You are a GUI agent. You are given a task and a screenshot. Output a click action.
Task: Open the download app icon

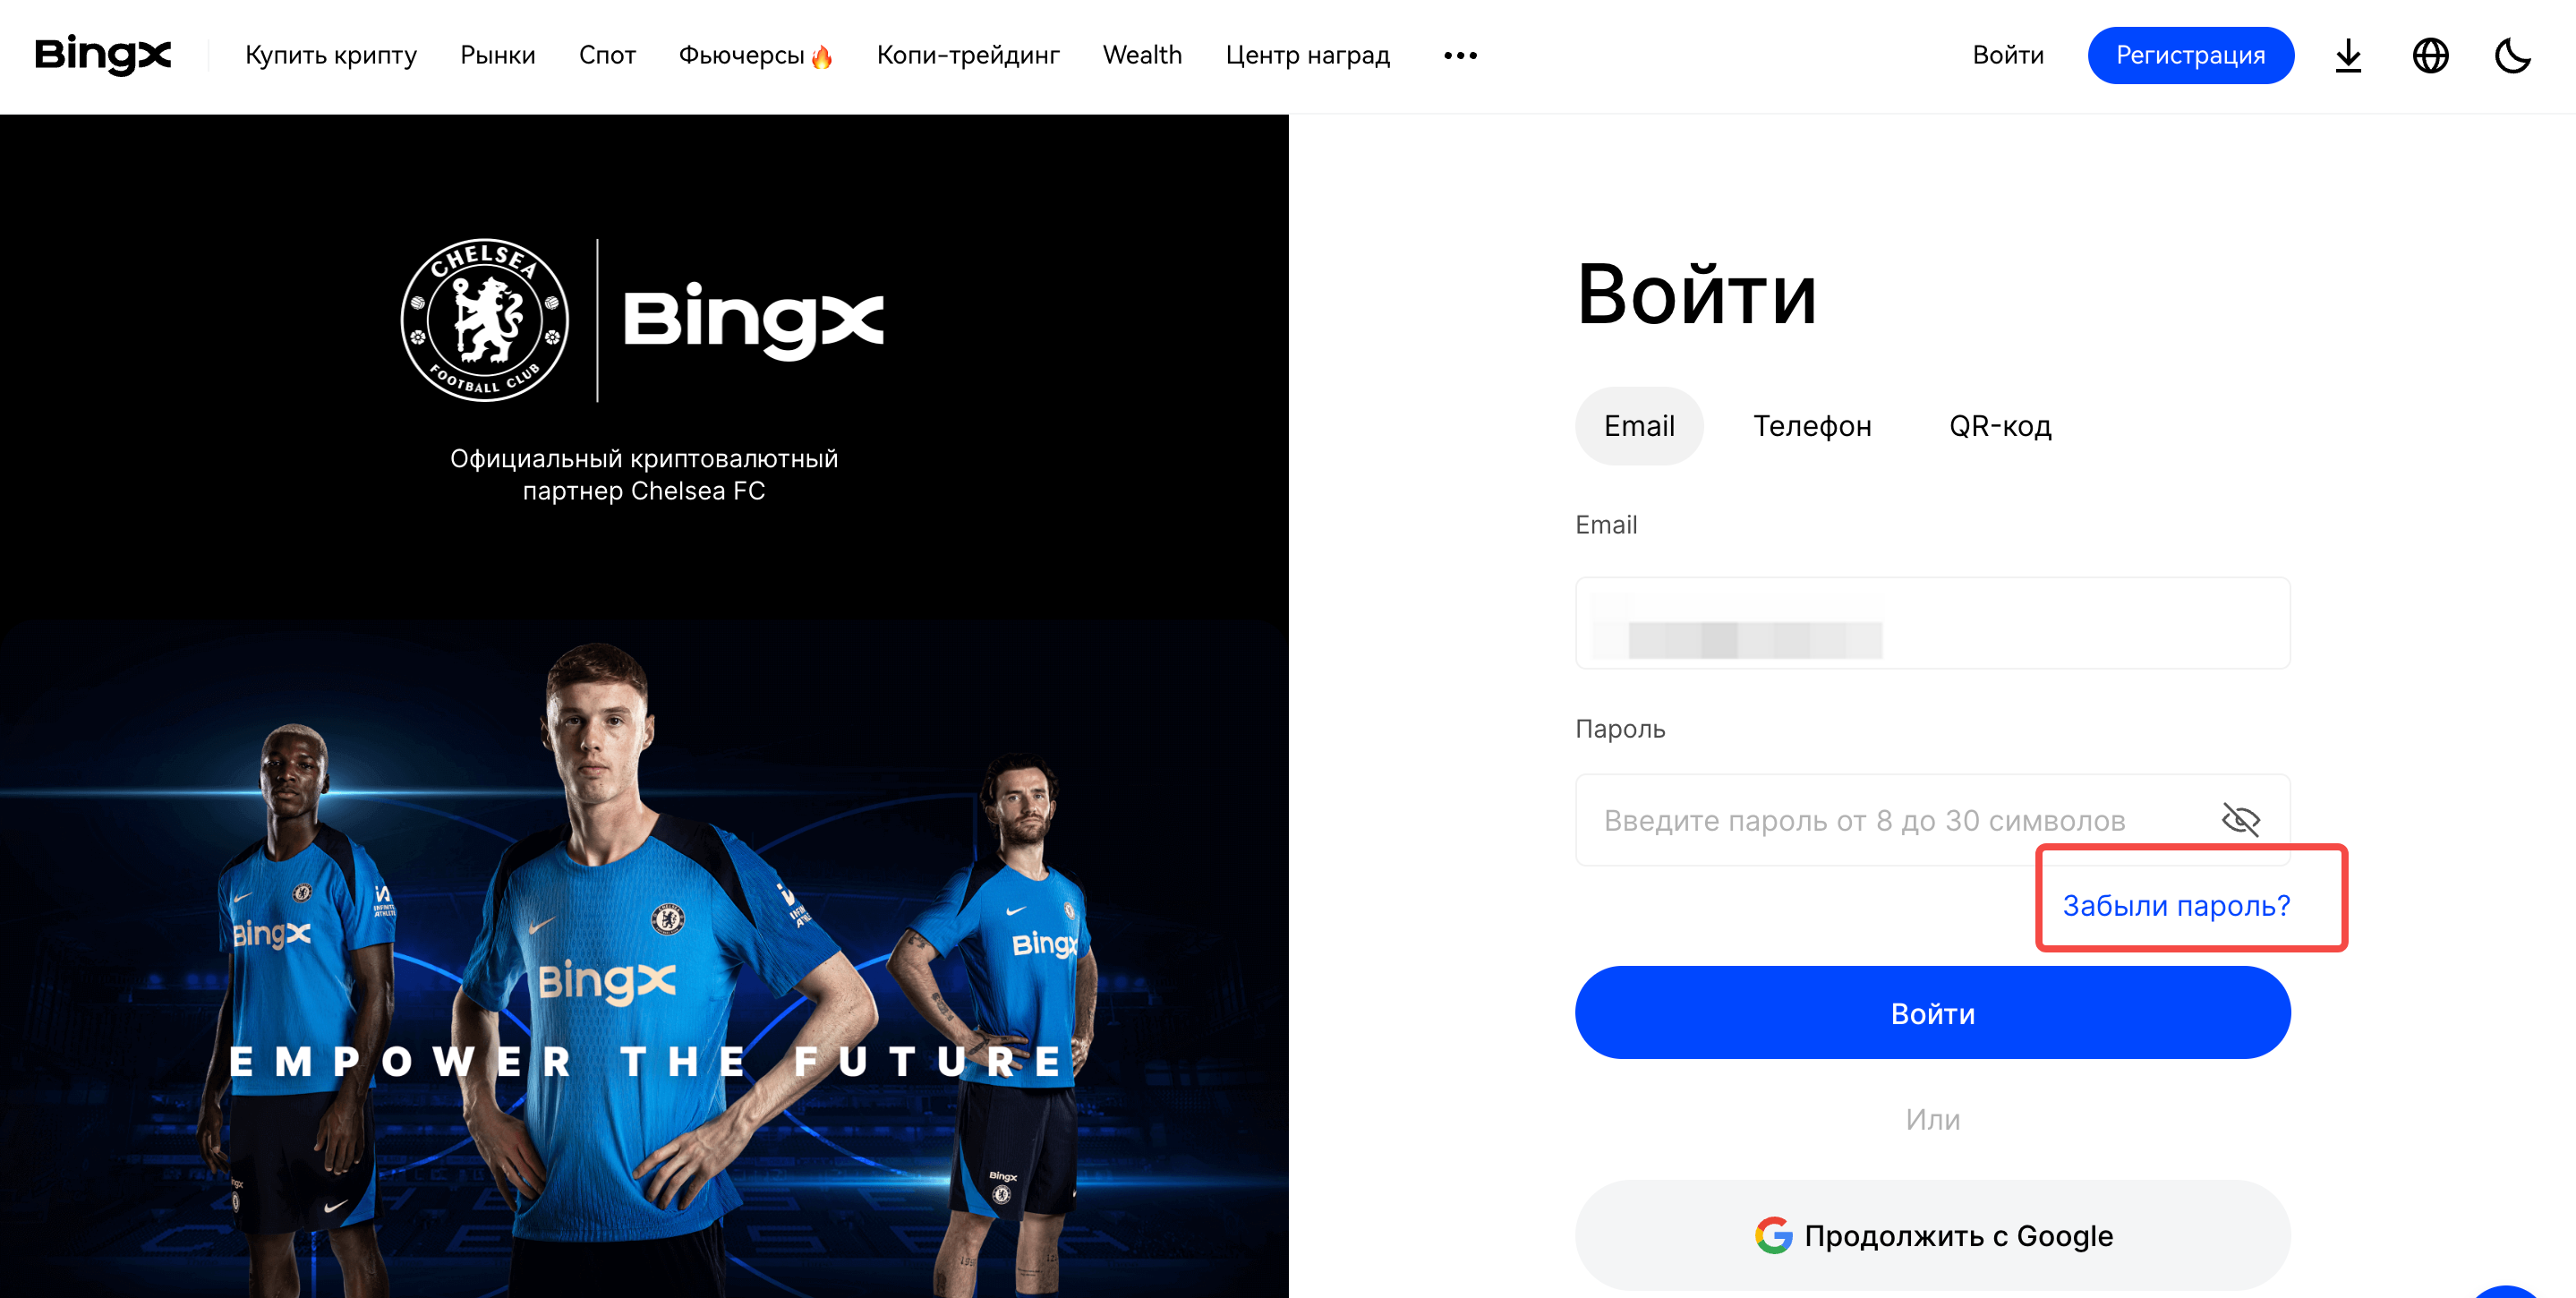(2348, 55)
